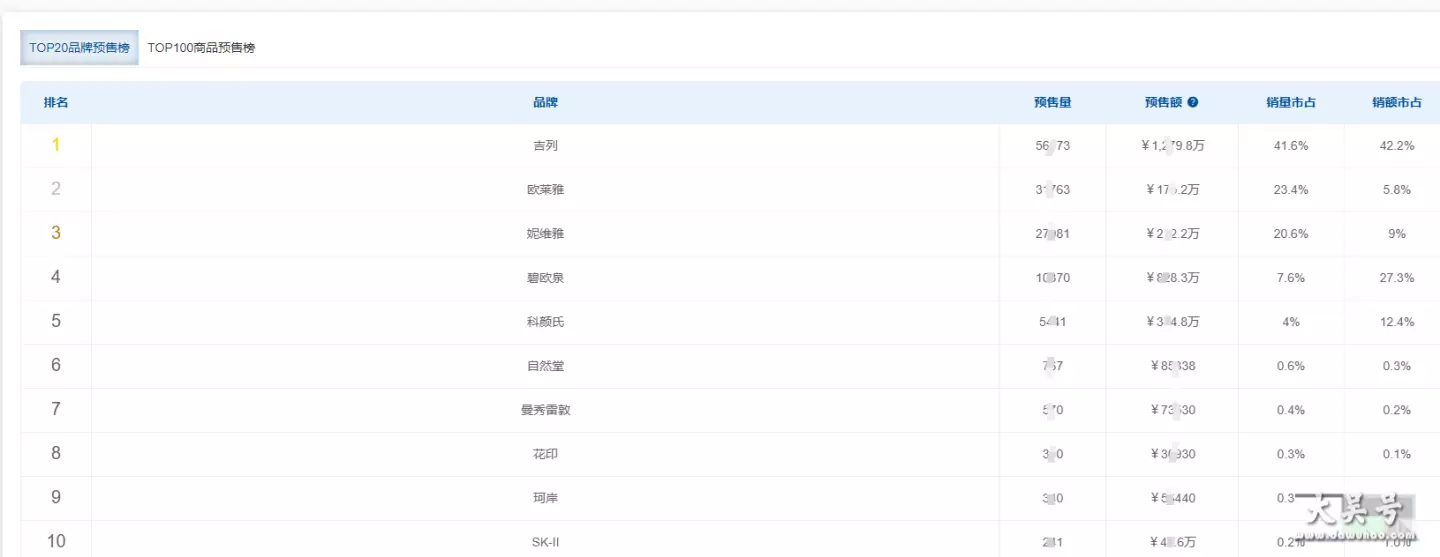Click 20.6% volume share for 妮维雅
This screenshot has width=1440, height=557.
coord(1291,234)
